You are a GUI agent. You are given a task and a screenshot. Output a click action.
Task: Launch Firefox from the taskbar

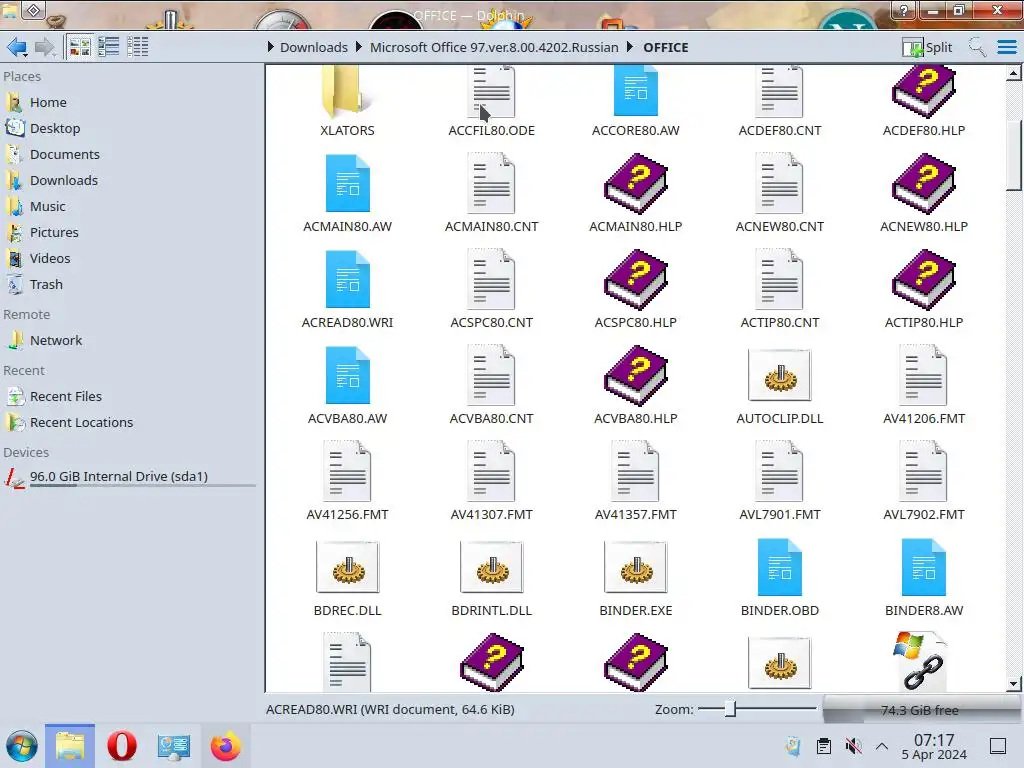[225, 746]
